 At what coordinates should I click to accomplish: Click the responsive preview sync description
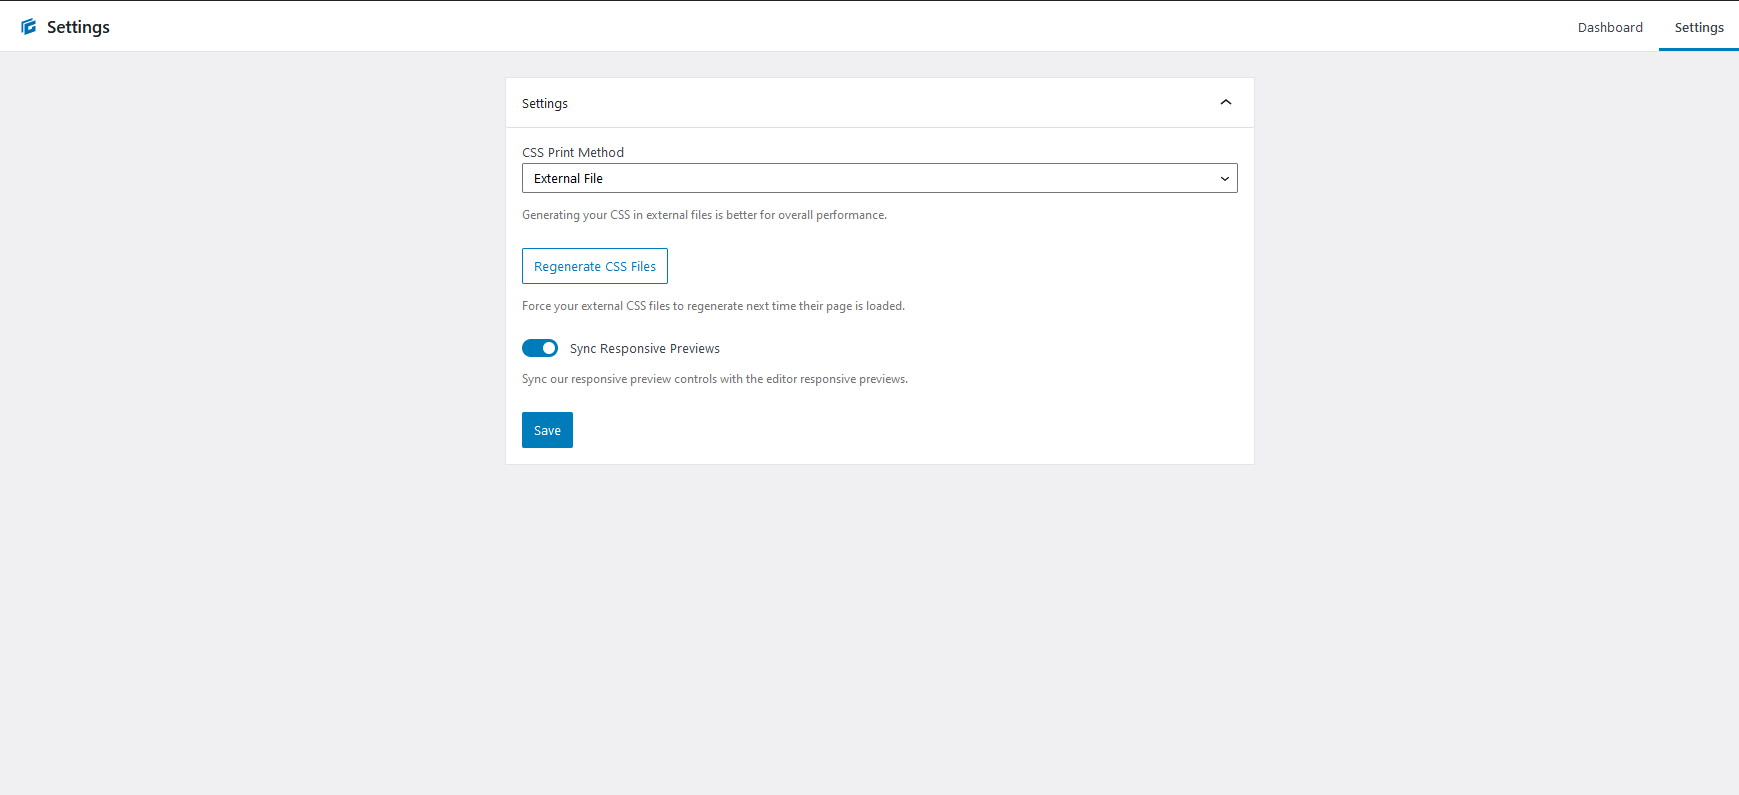pyautogui.click(x=715, y=379)
